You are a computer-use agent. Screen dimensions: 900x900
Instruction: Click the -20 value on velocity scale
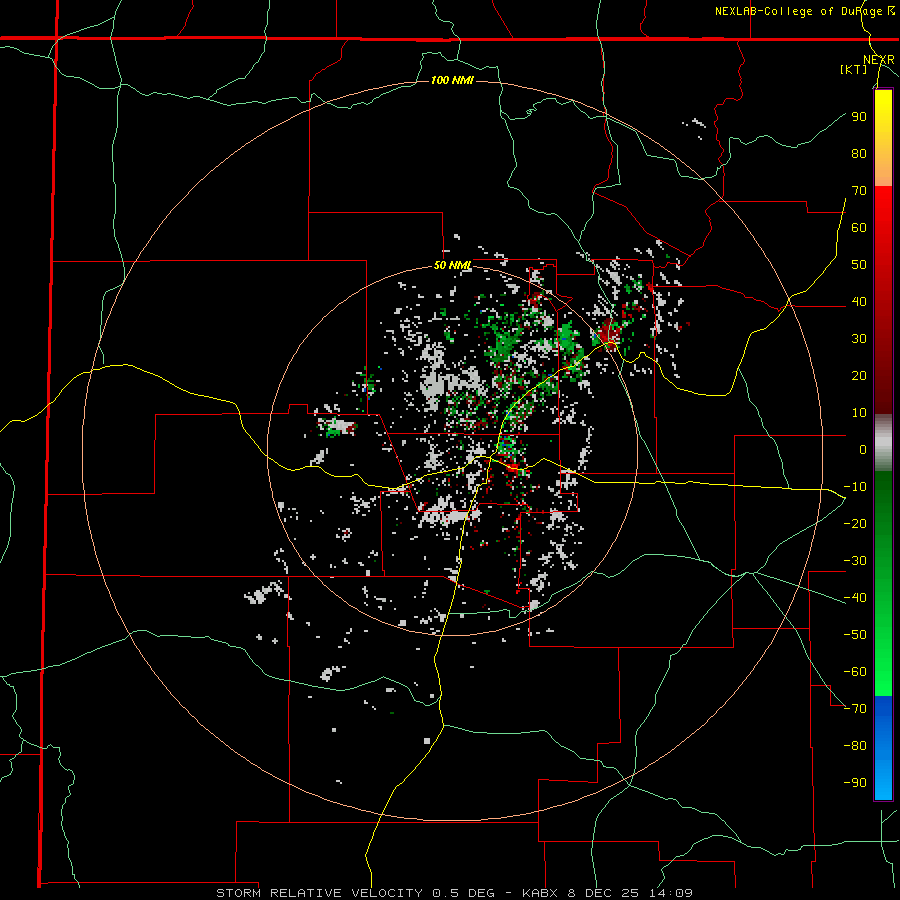coord(855,523)
